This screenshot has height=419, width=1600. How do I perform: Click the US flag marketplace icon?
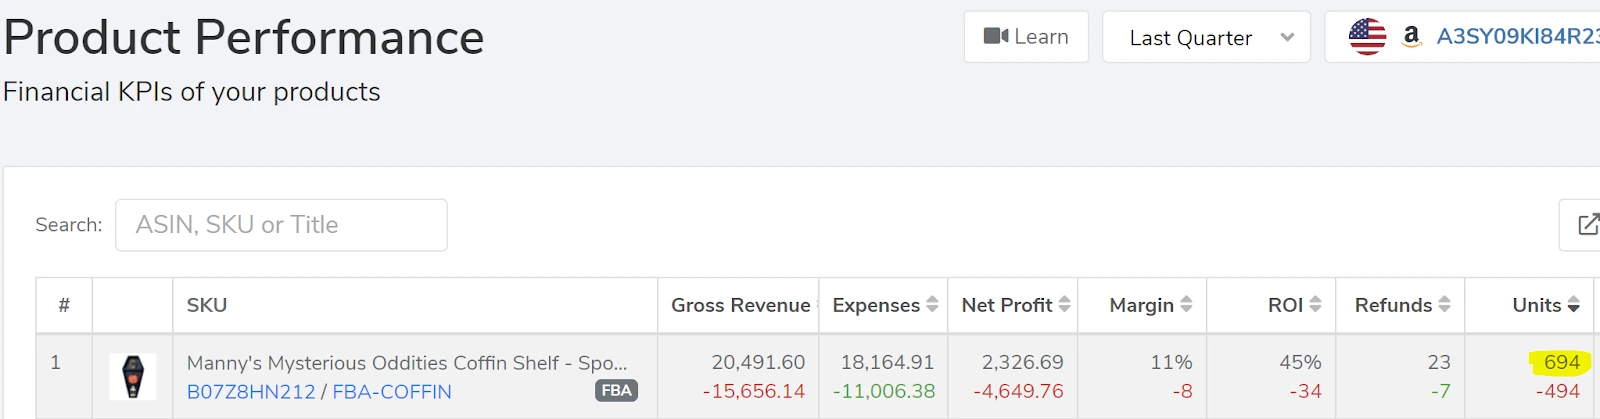1367,37
